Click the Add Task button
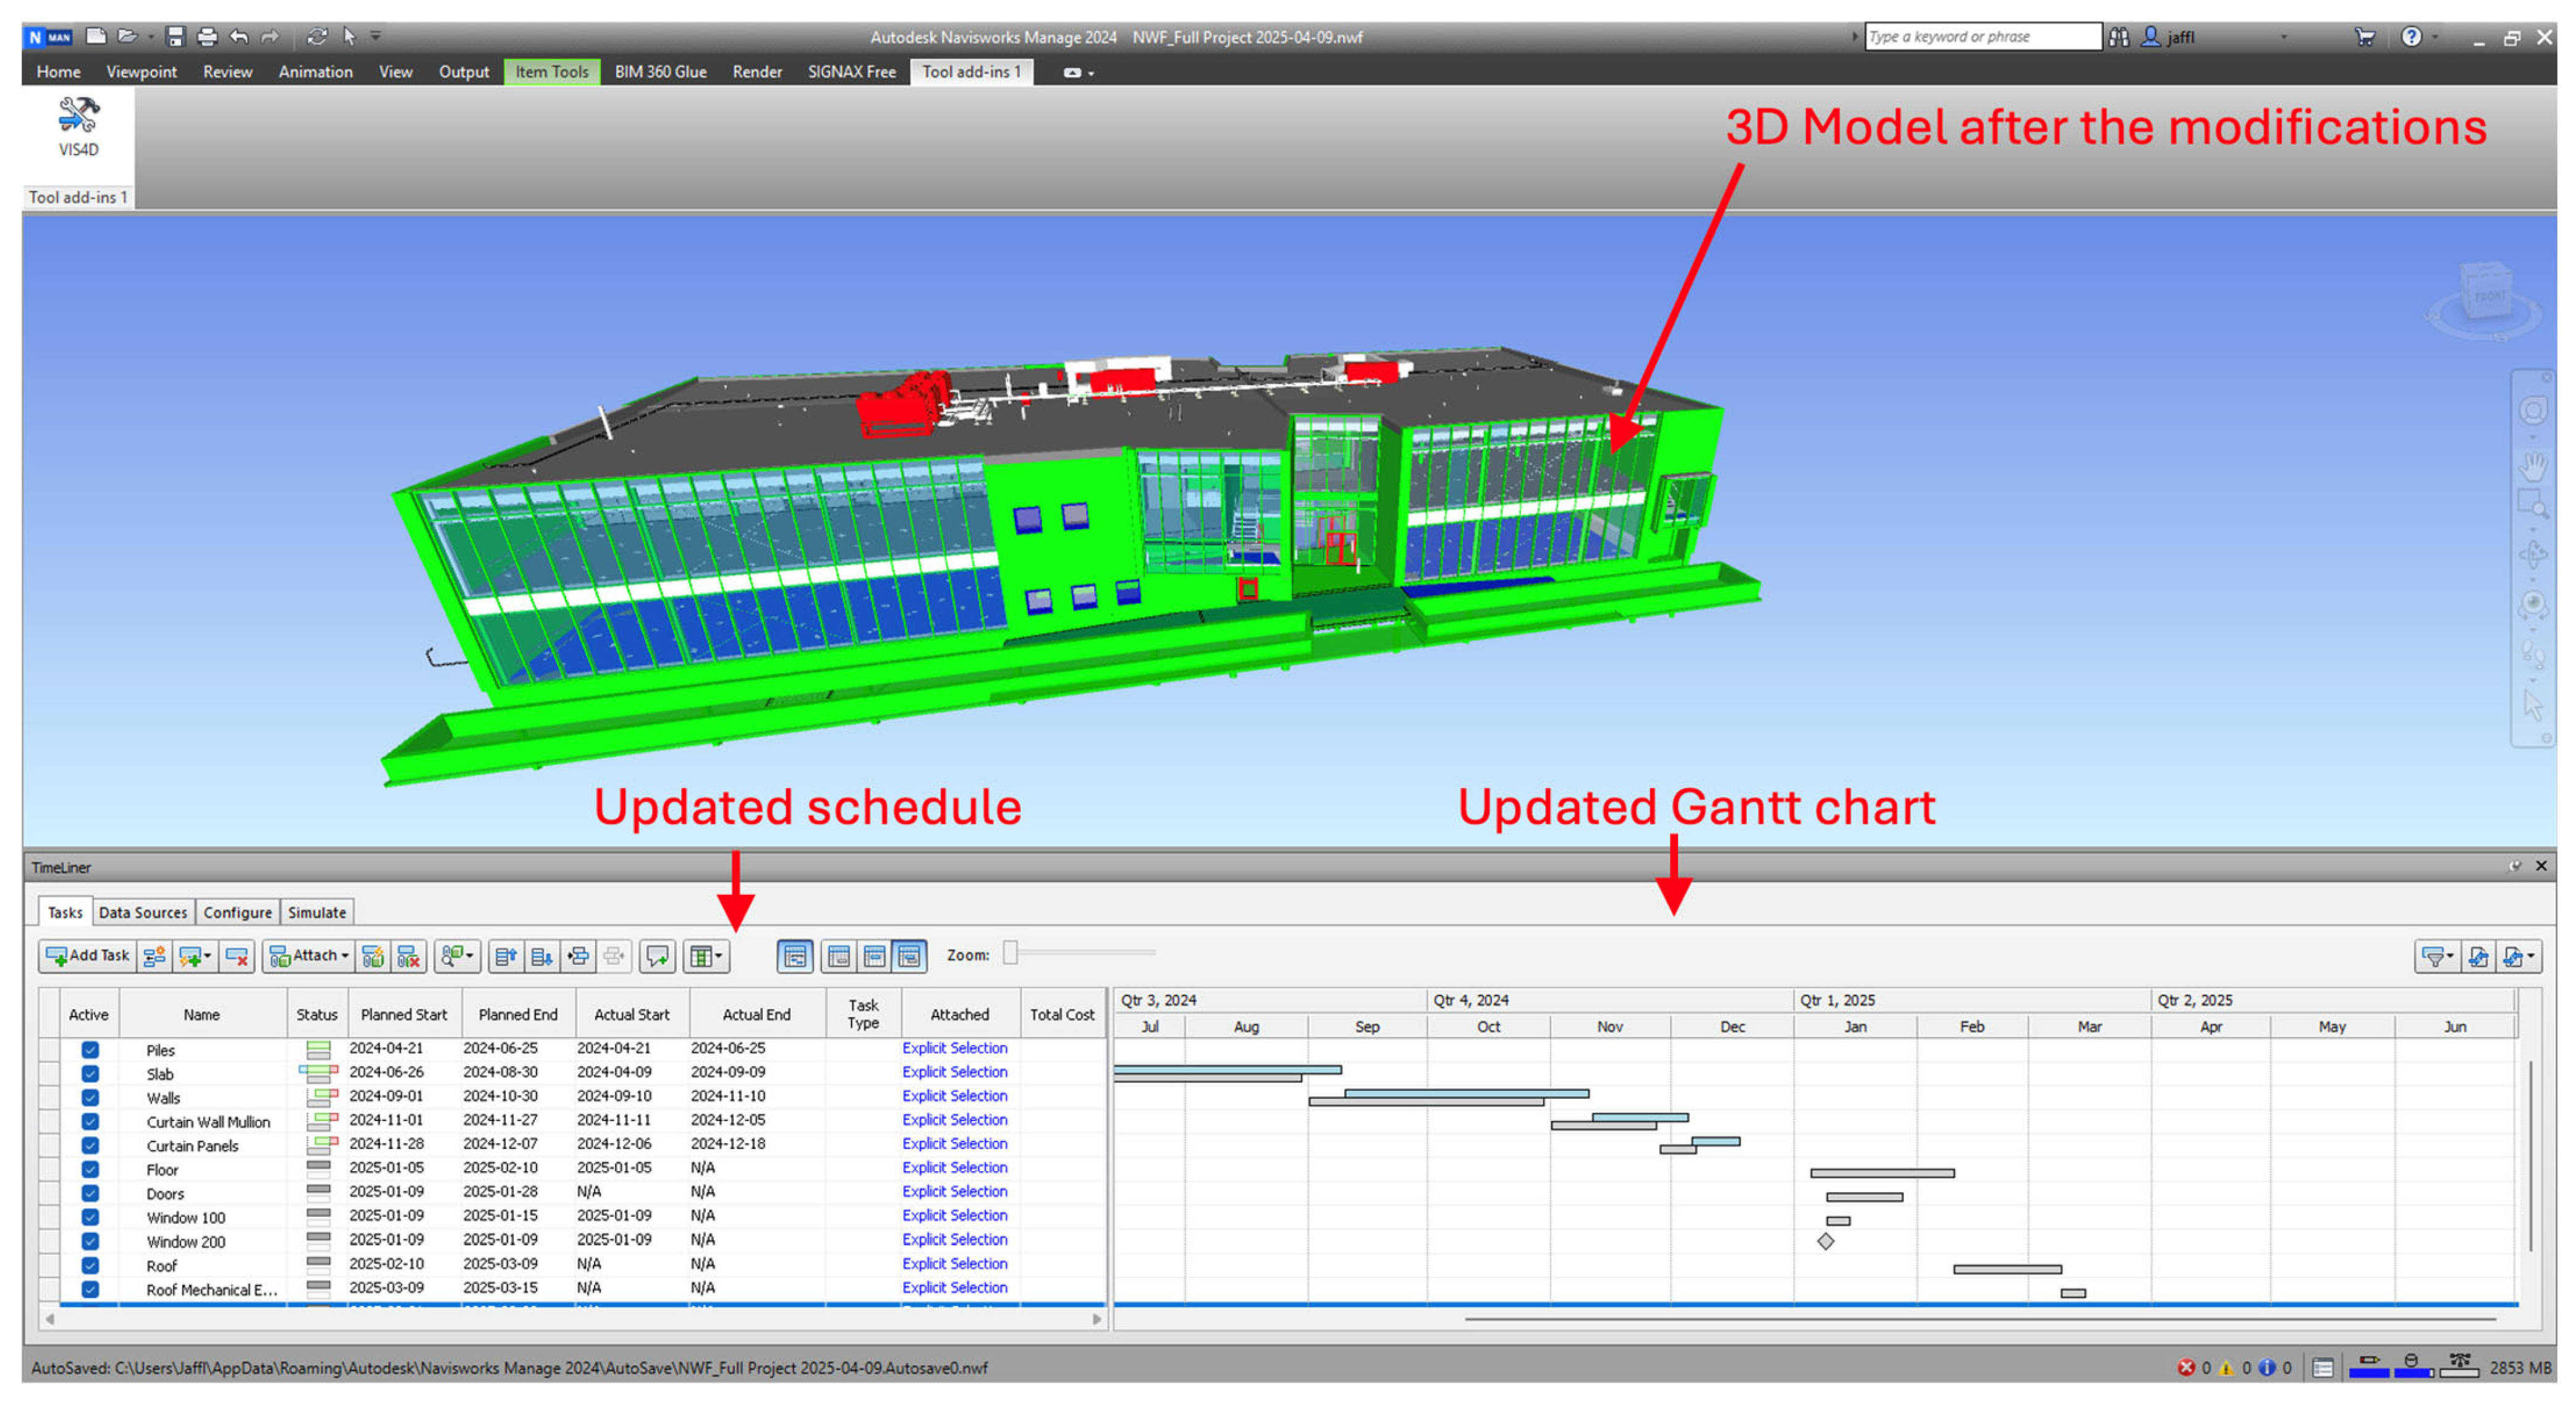The height and width of the screenshot is (1406, 2576). [88, 956]
